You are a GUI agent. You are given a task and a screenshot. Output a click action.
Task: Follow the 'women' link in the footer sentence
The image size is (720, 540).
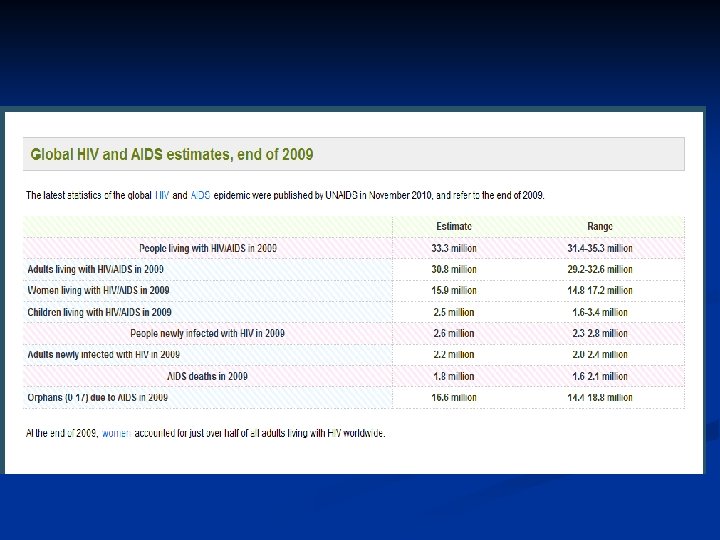click(x=117, y=433)
